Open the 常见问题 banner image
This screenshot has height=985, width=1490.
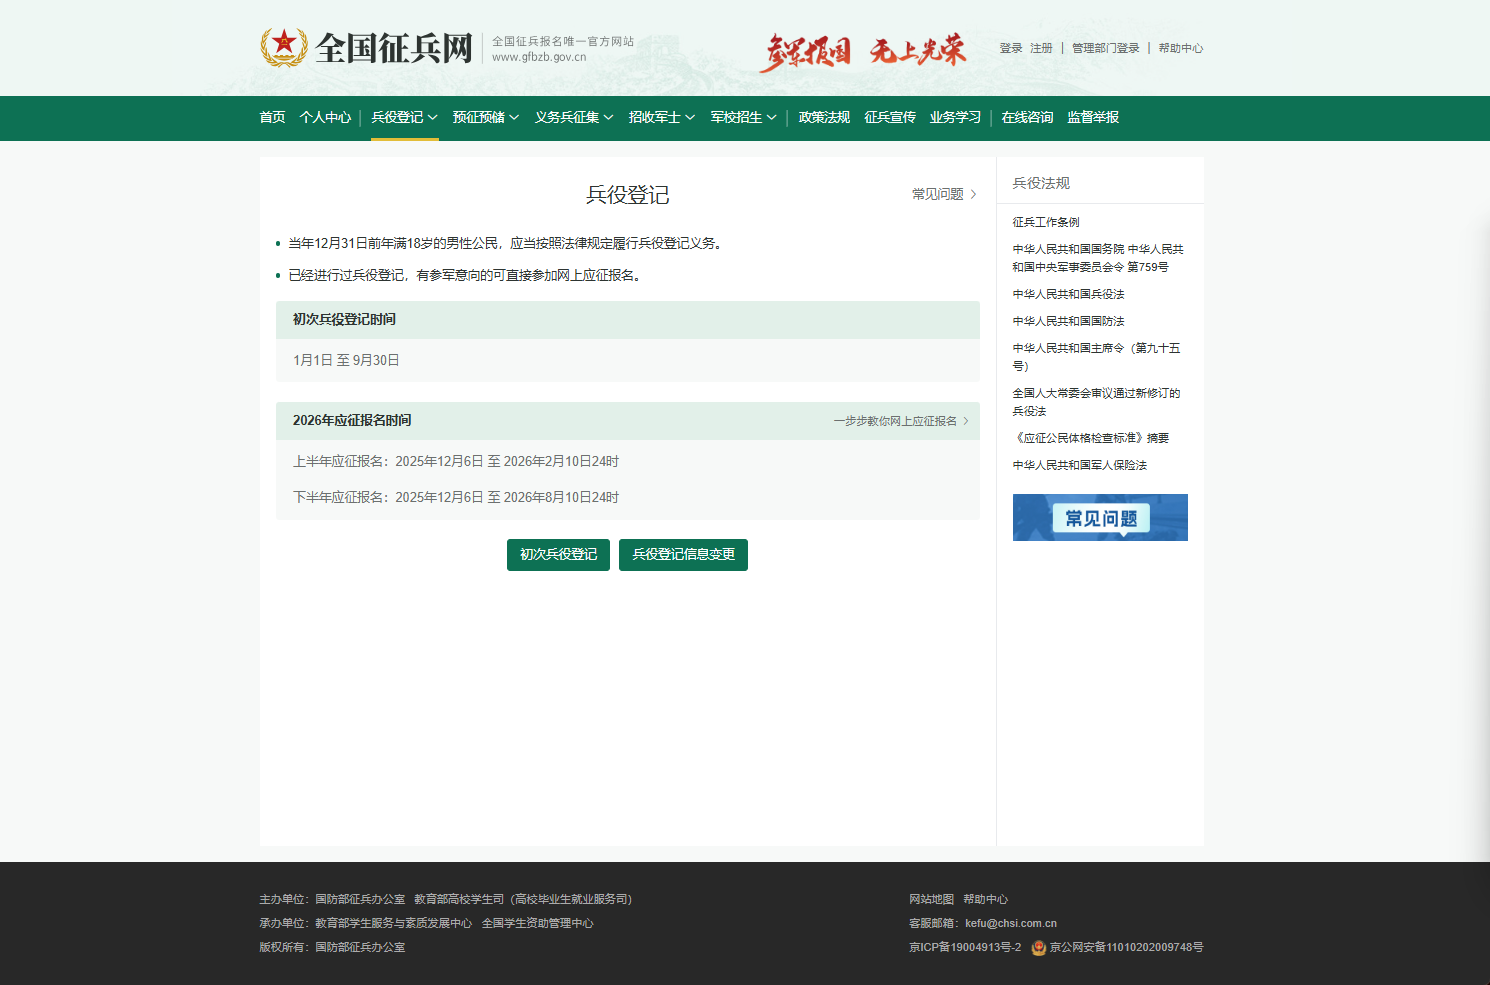coord(1100,517)
